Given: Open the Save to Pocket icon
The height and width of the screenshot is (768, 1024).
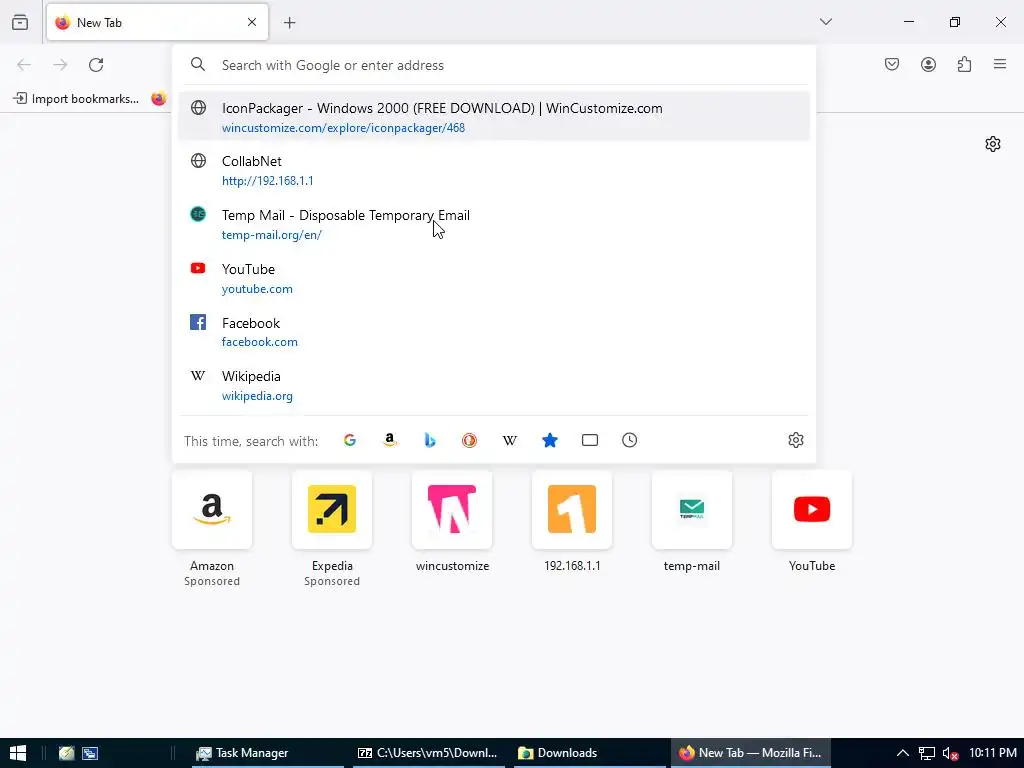Looking at the screenshot, I should click(x=892, y=64).
